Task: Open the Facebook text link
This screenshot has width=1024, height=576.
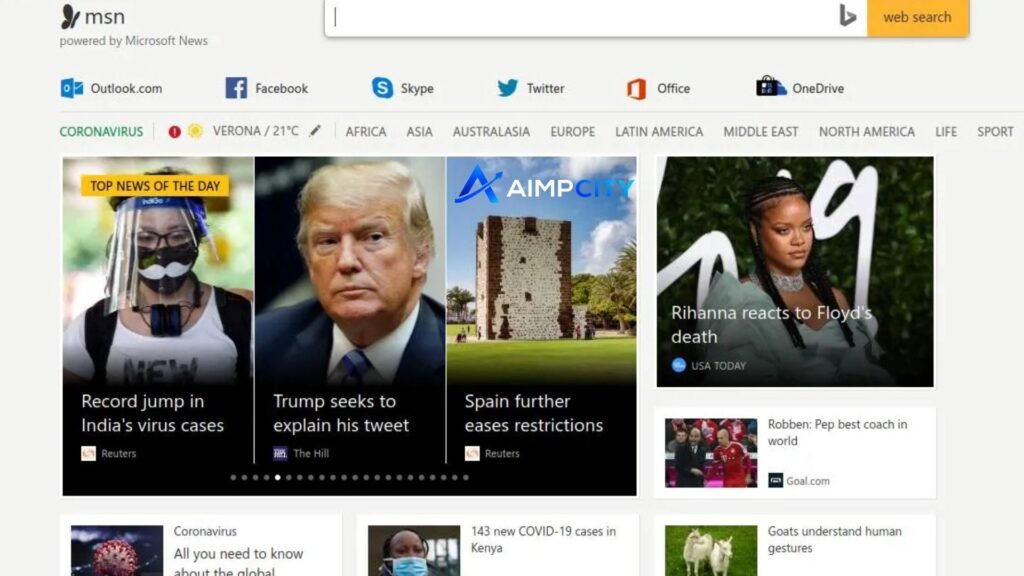Action: [281, 88]
